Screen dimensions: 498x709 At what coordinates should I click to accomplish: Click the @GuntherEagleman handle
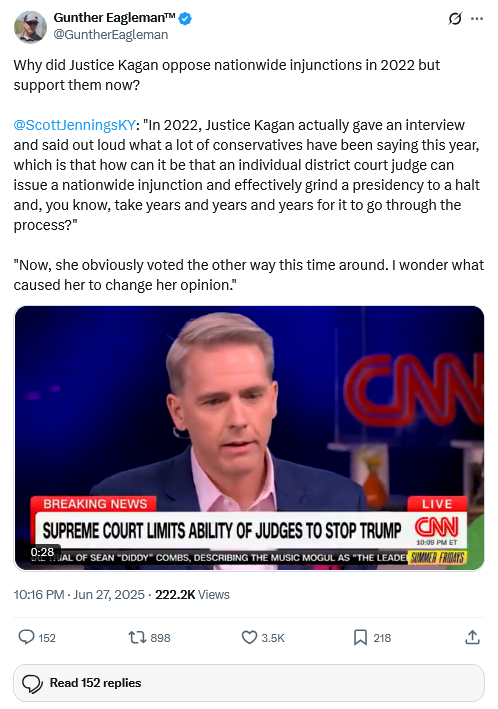111,35
